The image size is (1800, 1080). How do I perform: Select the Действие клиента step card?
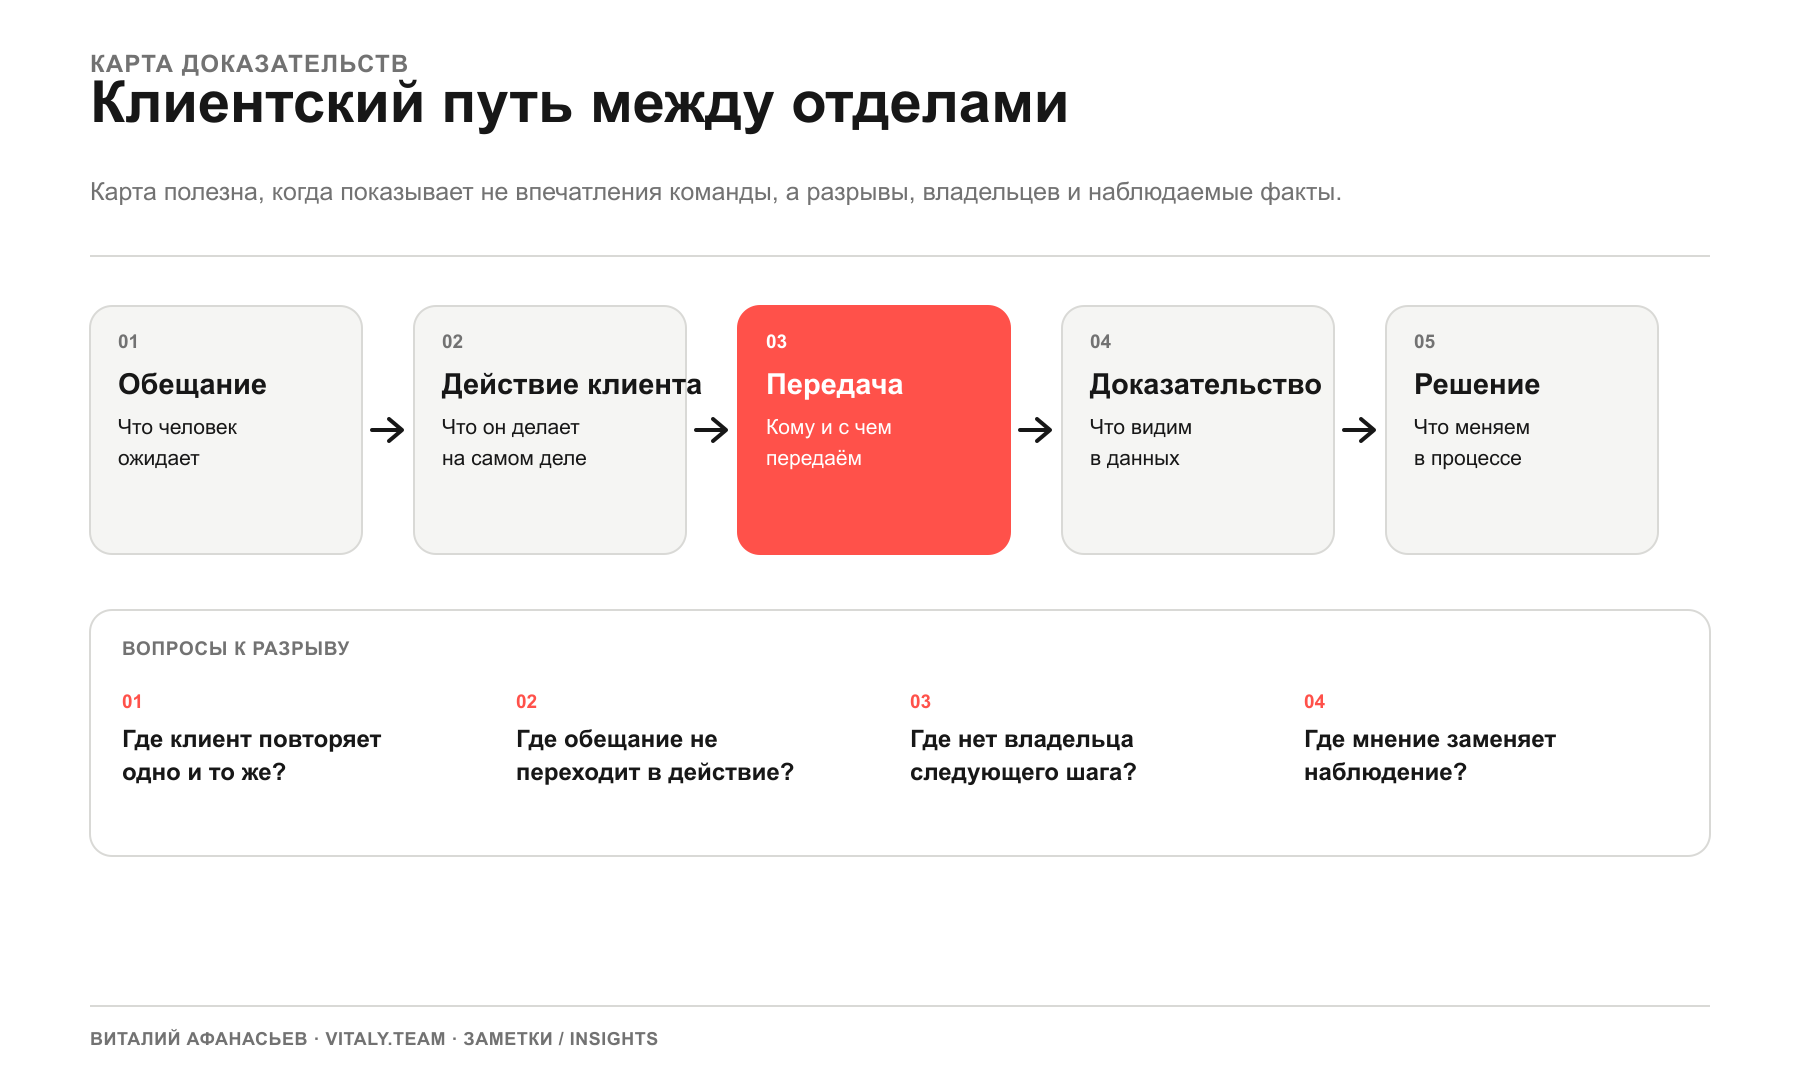click(550, 430)
